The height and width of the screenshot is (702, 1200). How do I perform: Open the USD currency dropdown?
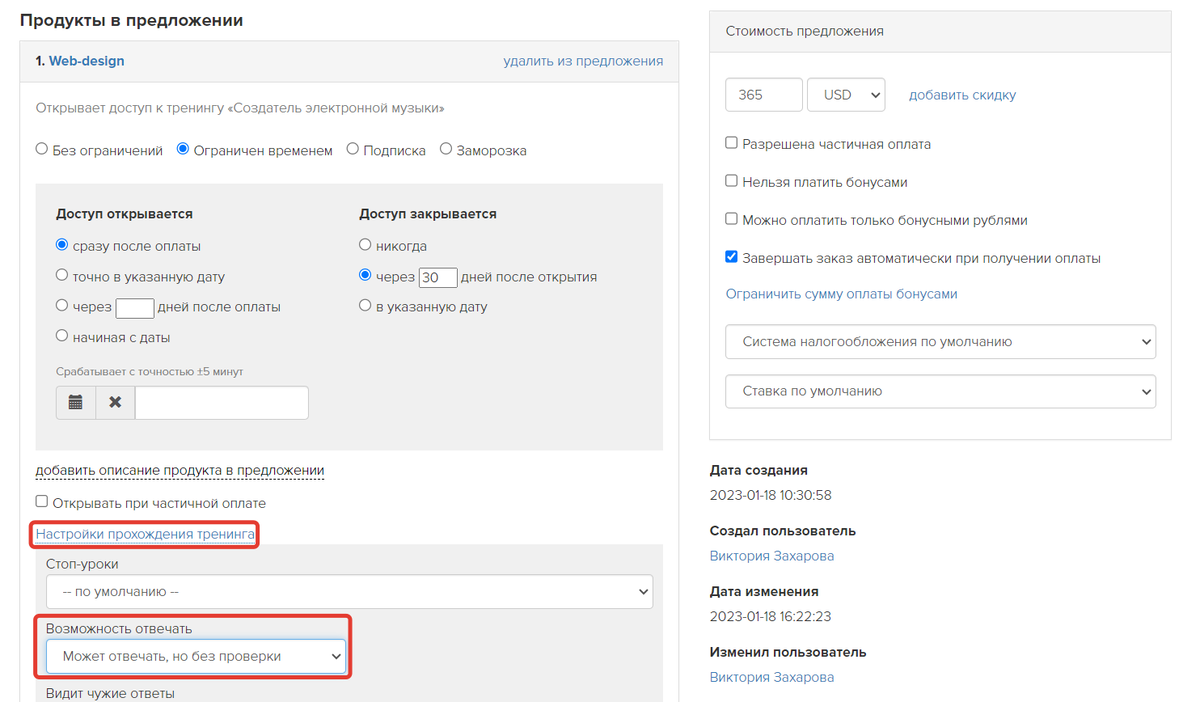846,95
